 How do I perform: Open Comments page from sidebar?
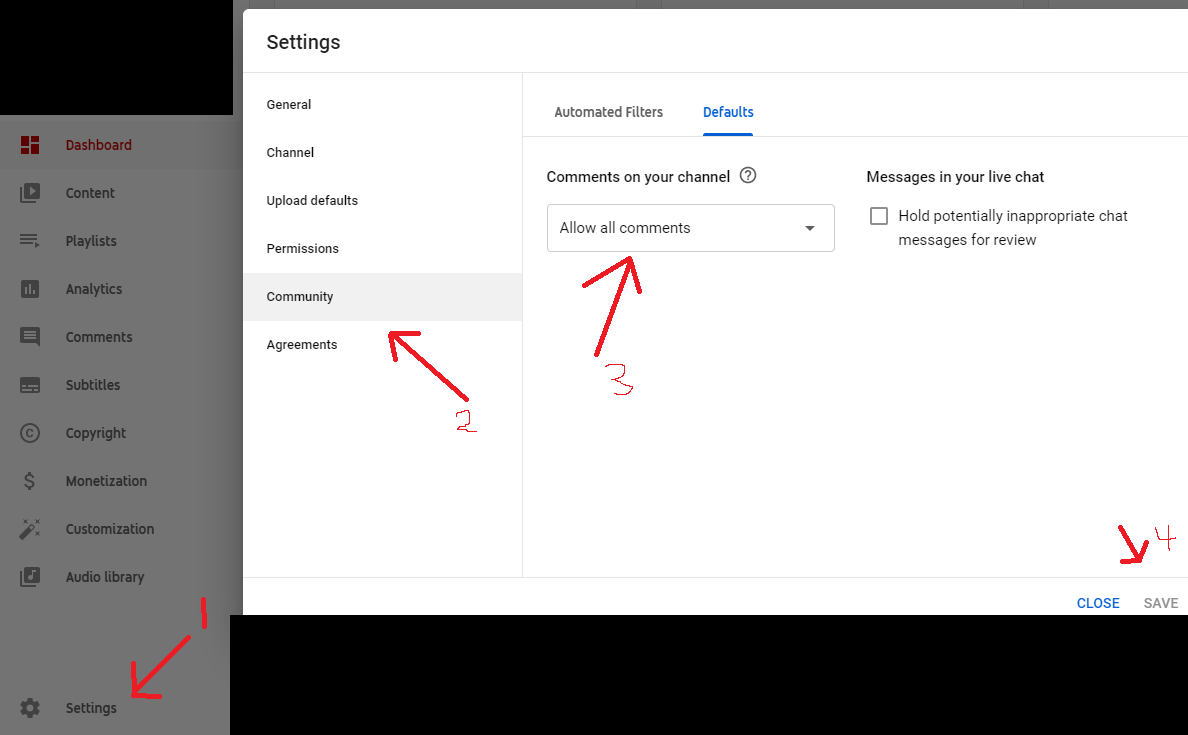(99, 337)
